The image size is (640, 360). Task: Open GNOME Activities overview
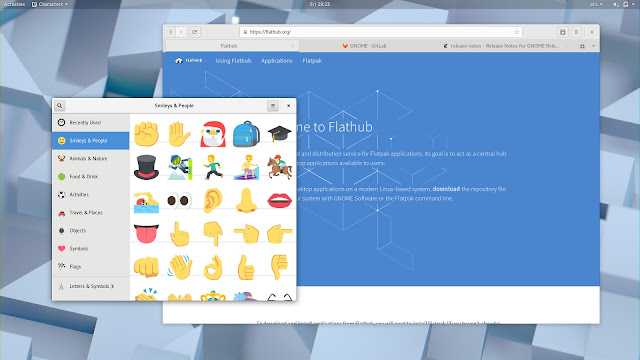[x=14, y=4]
